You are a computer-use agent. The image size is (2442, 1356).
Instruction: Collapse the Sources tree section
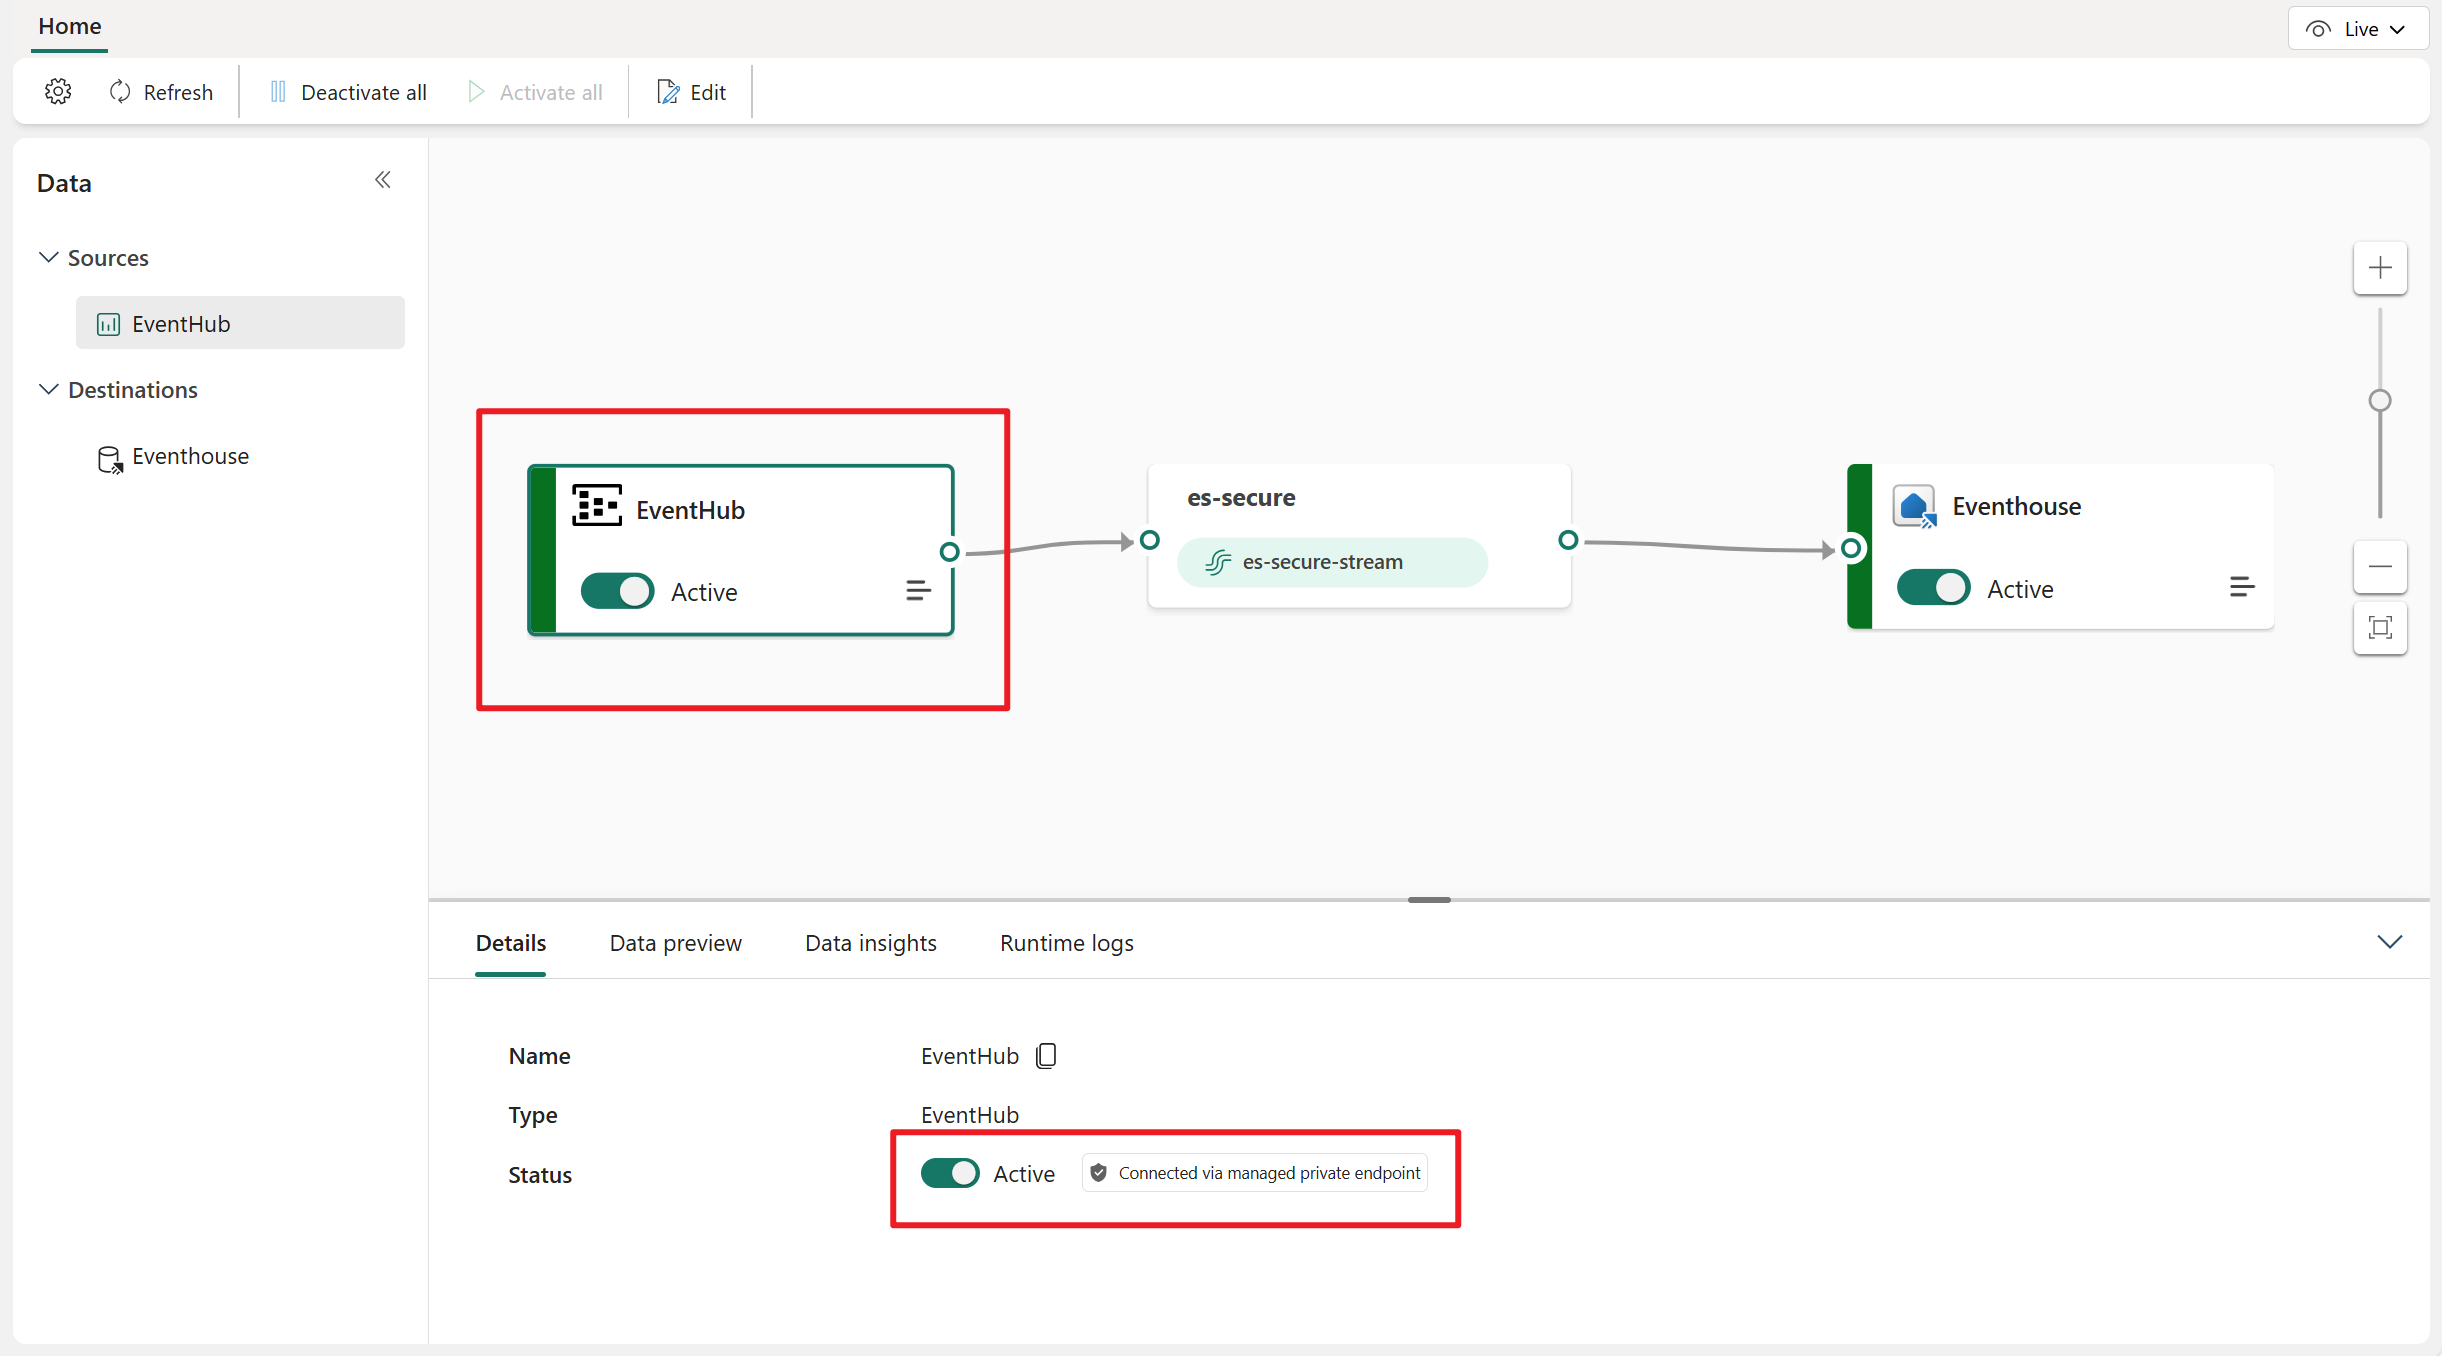48,258
